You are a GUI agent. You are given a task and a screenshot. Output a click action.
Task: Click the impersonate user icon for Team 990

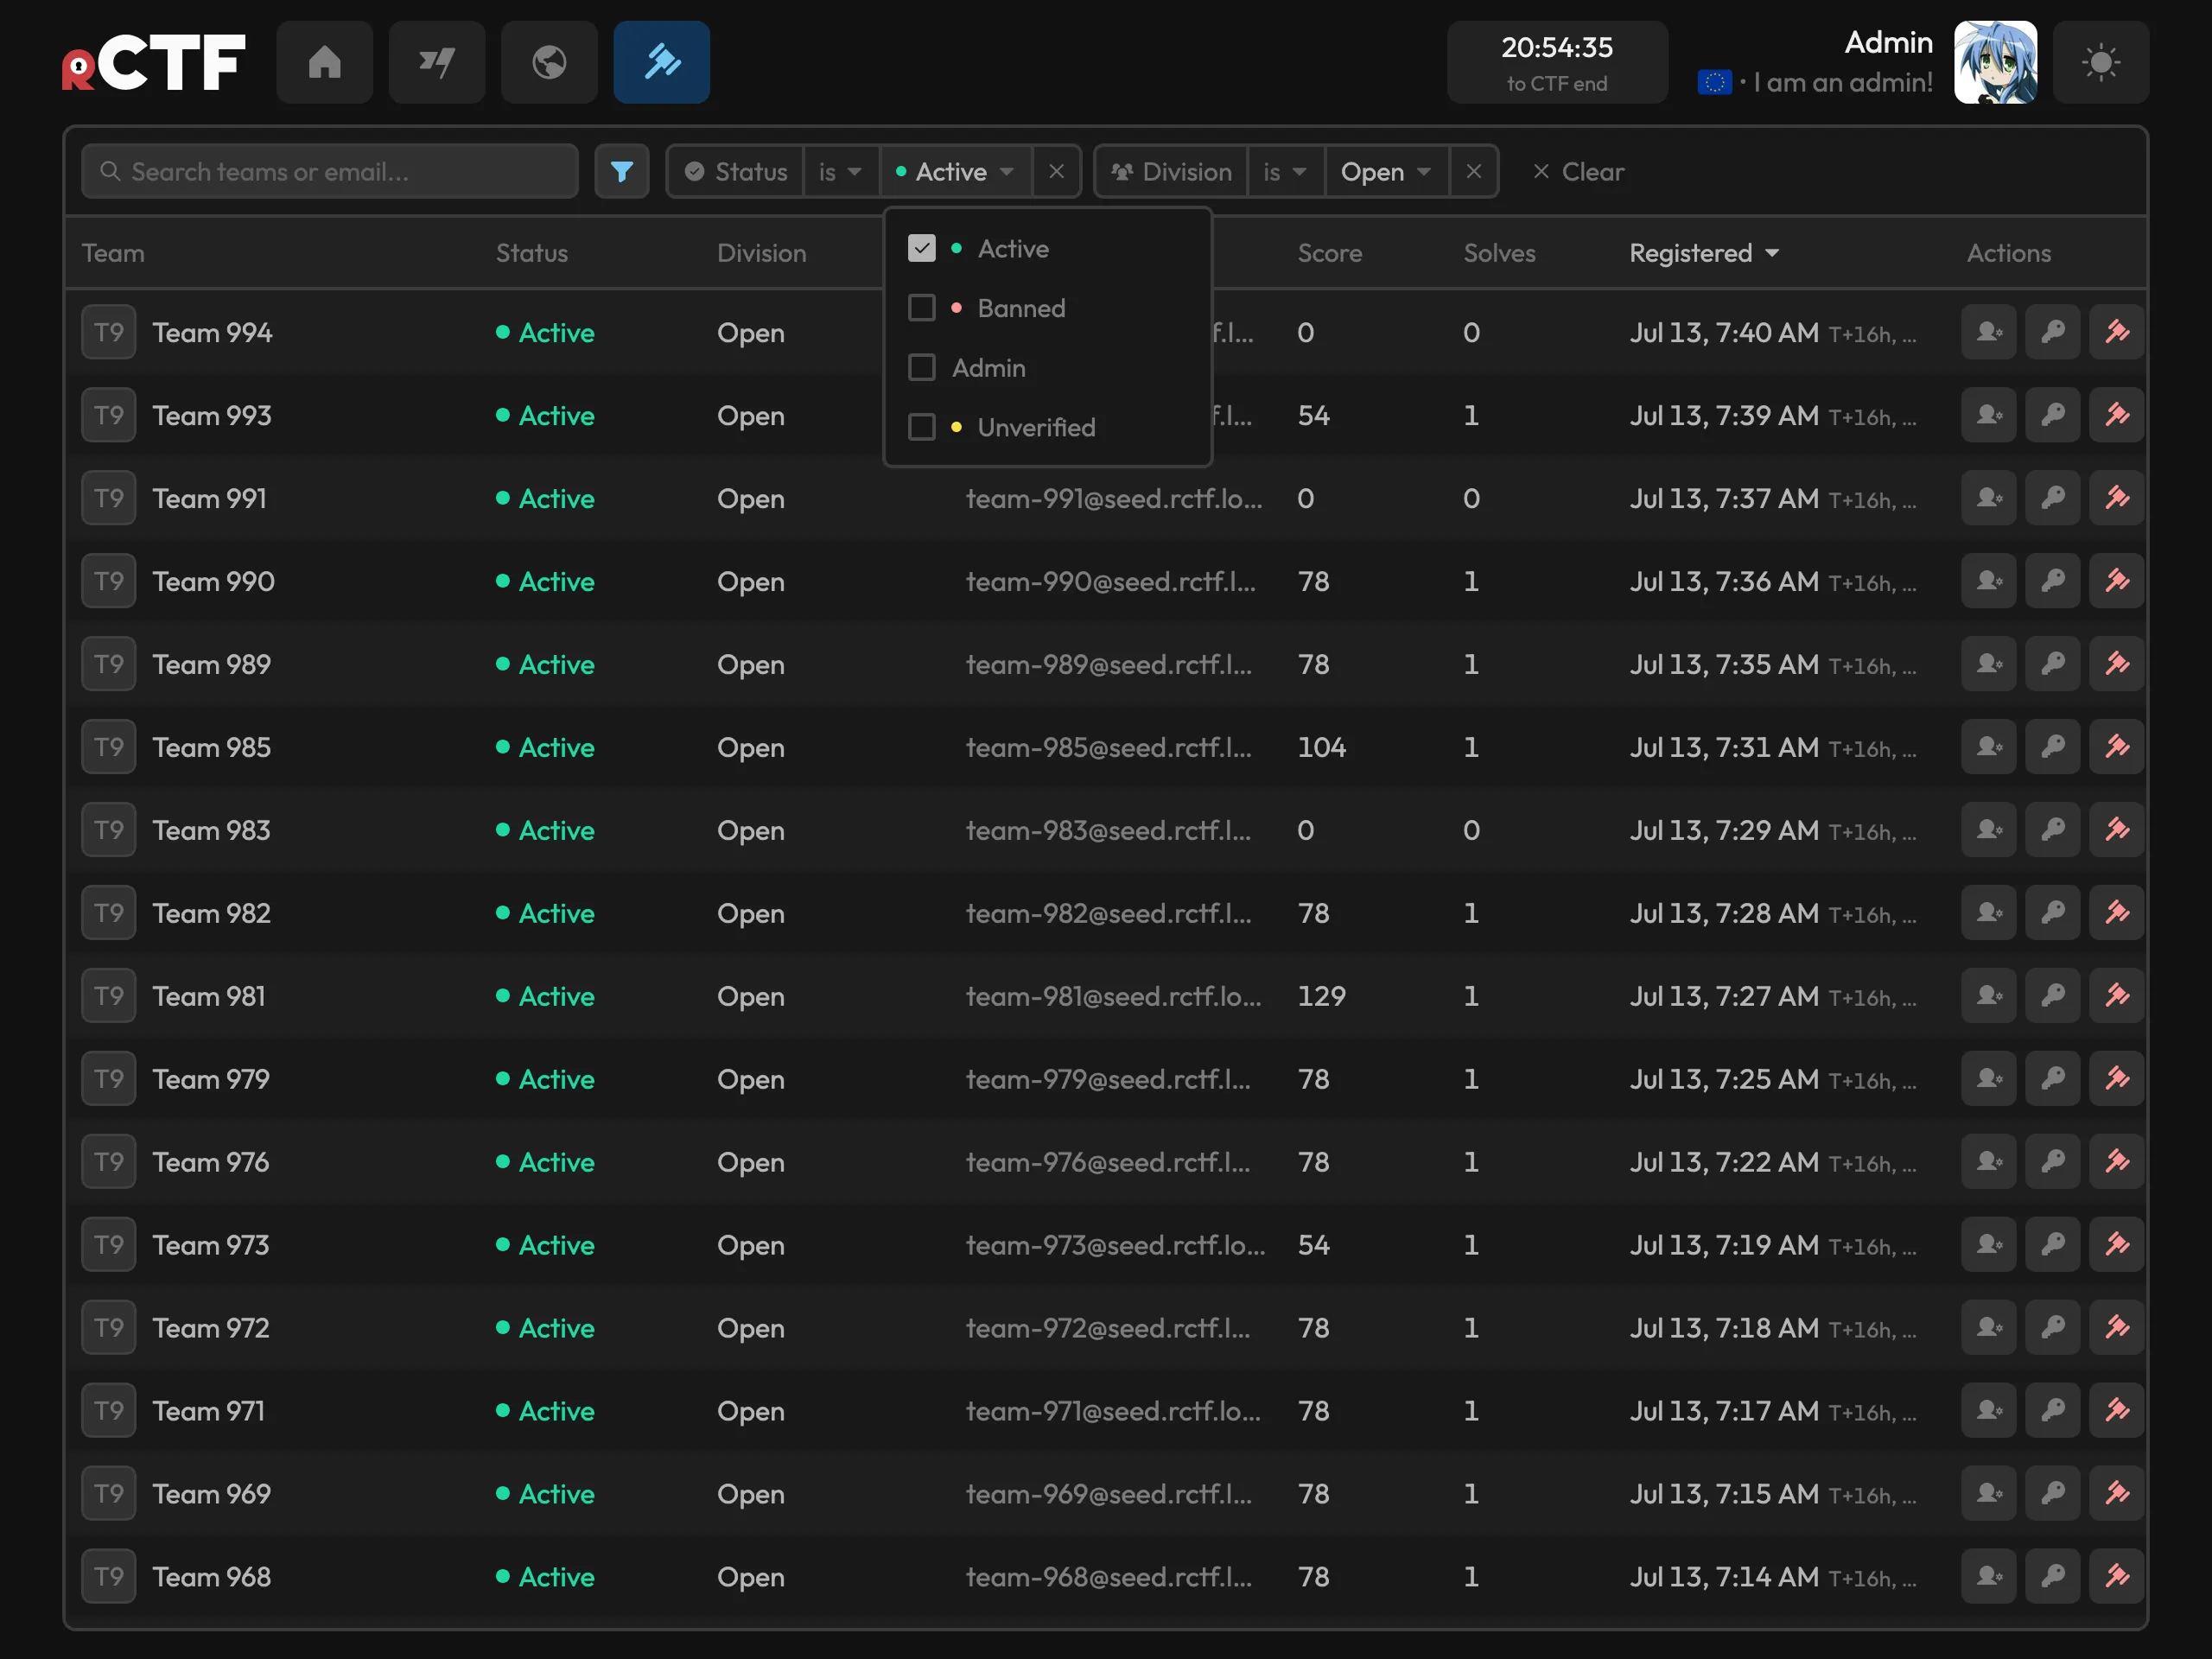1989,581
